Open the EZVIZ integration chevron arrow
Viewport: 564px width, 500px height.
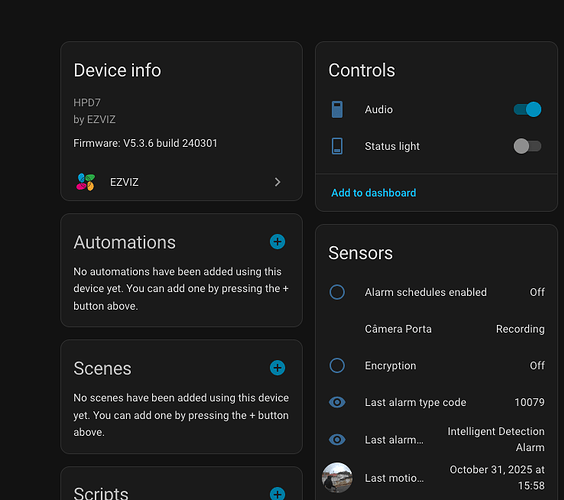point(277,182)
